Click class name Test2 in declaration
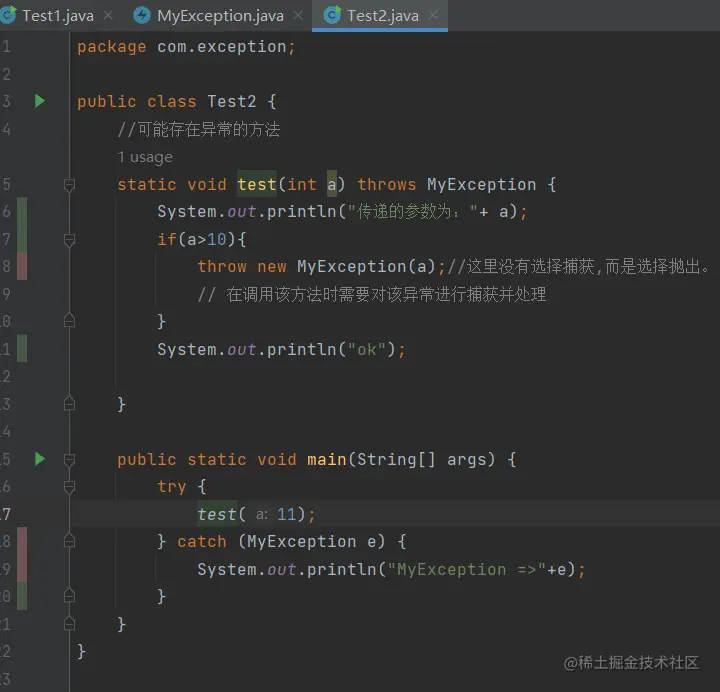 click(x=232, y=101)
